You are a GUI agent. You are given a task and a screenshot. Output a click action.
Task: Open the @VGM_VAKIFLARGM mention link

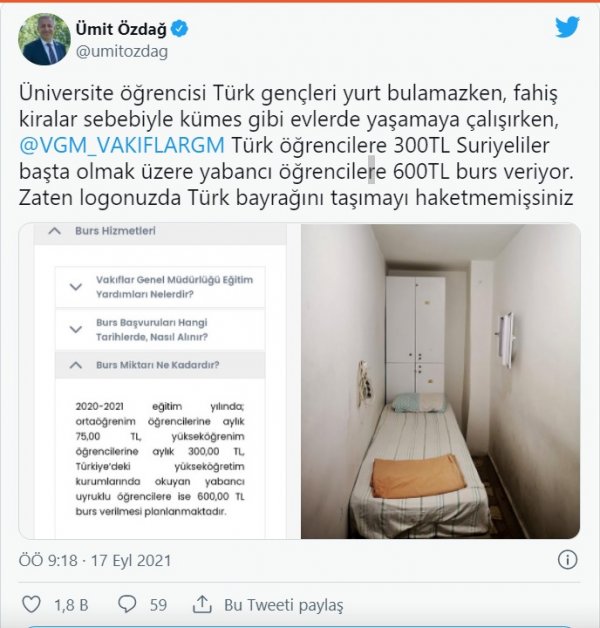122,145
